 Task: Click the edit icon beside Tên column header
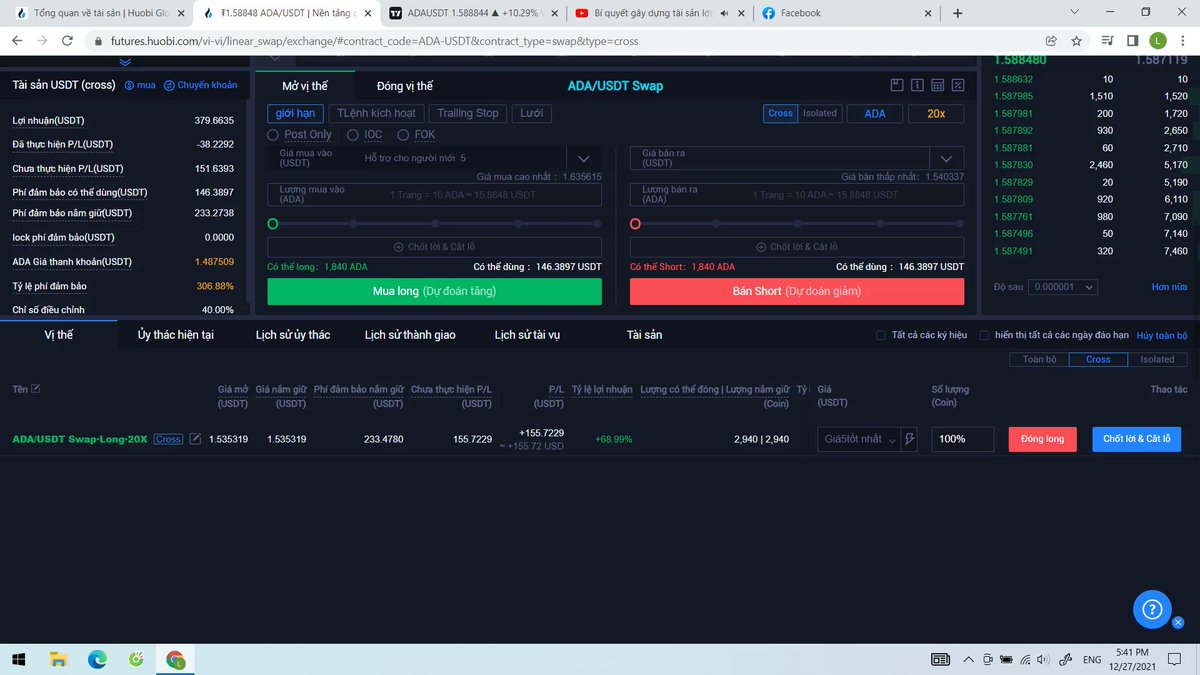click(x=36, y=388)
